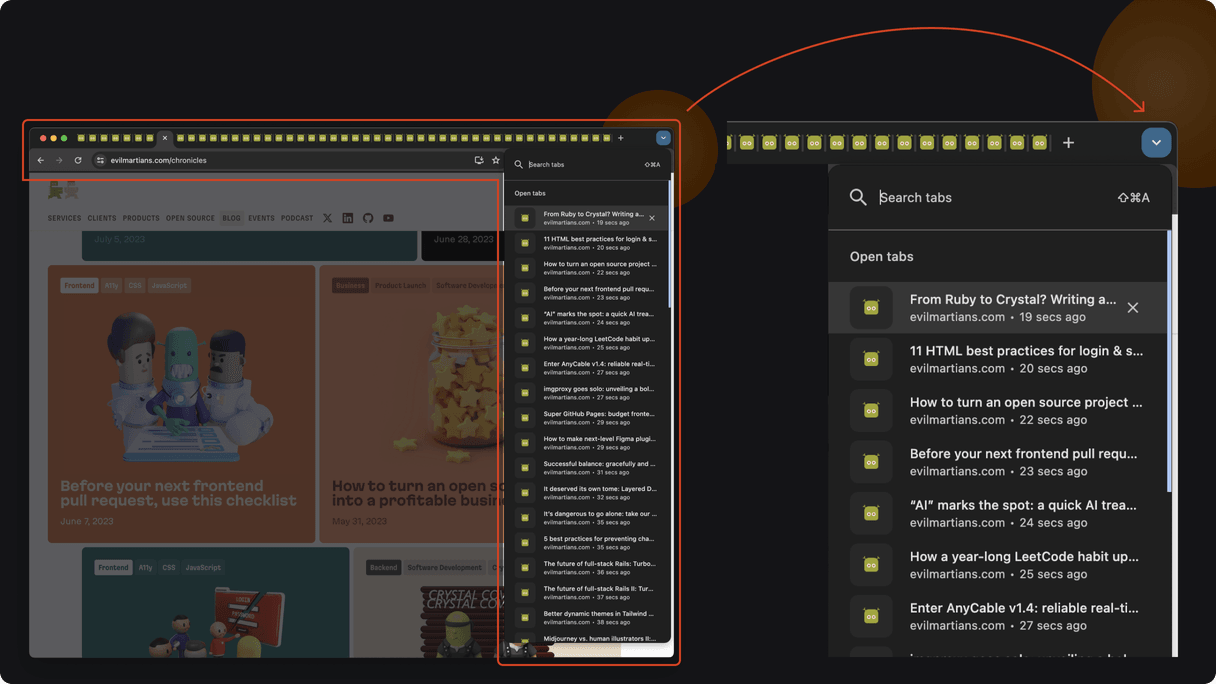This screenshot has width=1216, height=684.
Task: Open site information via the address bar icon
Action: pyautogui.click(x=100, y=160)
